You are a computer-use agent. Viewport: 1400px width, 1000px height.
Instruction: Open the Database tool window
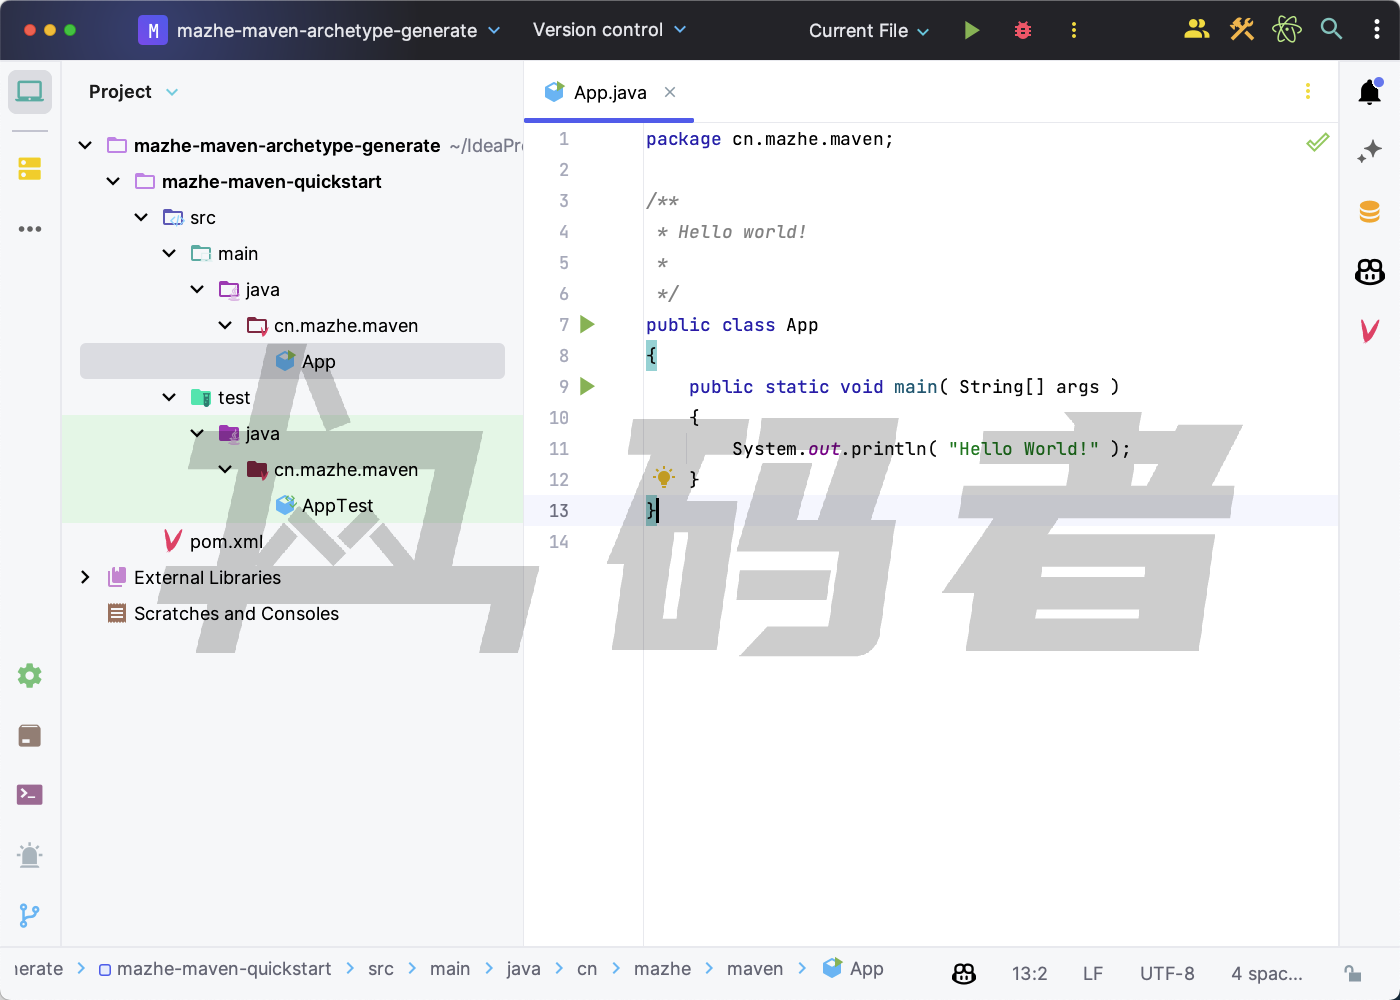[x=1369, y=211]
